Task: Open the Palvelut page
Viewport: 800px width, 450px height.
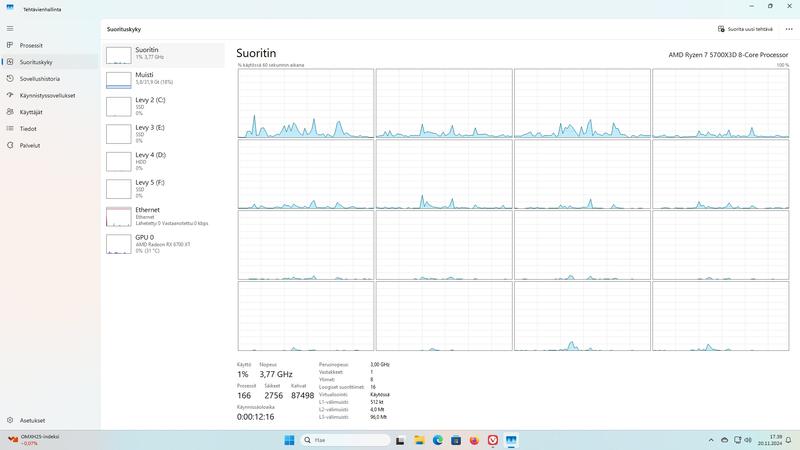Action: pos(30,145)
